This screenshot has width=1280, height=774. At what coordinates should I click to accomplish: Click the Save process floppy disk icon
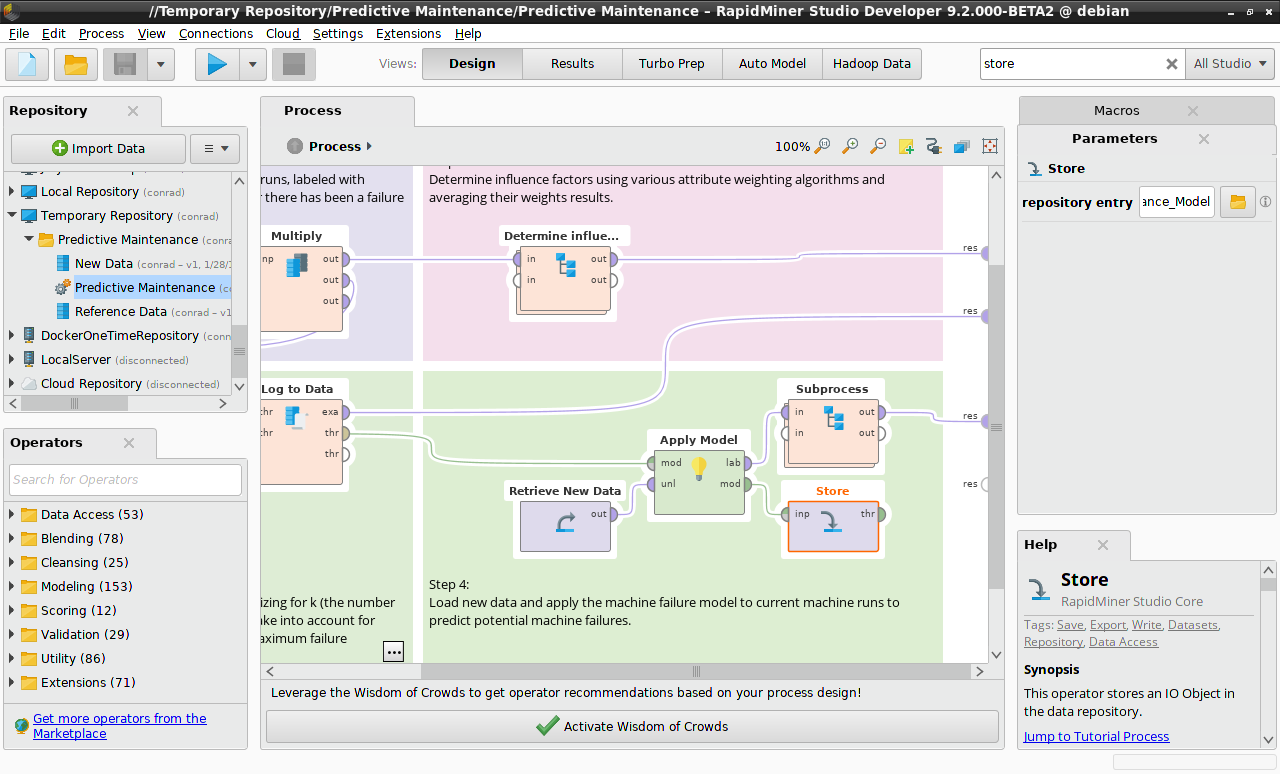(x=126, y=64)
